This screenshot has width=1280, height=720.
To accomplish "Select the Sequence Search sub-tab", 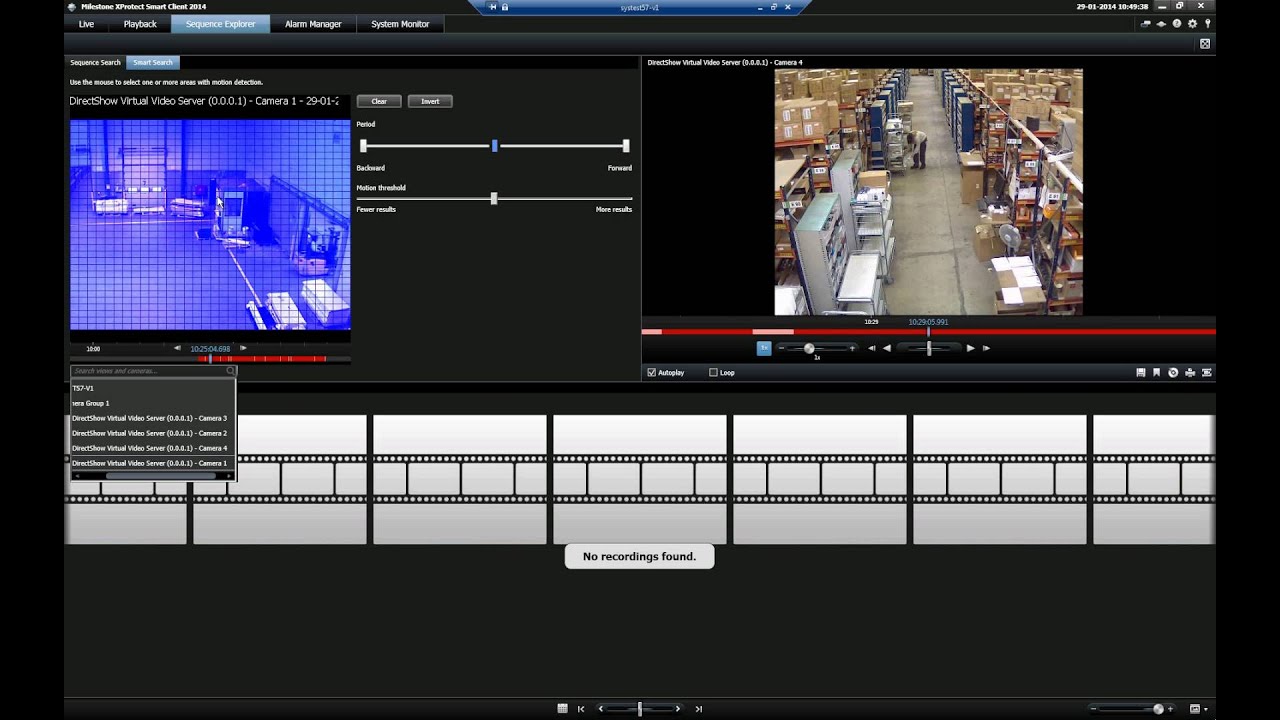I will (x=95, y=63).
